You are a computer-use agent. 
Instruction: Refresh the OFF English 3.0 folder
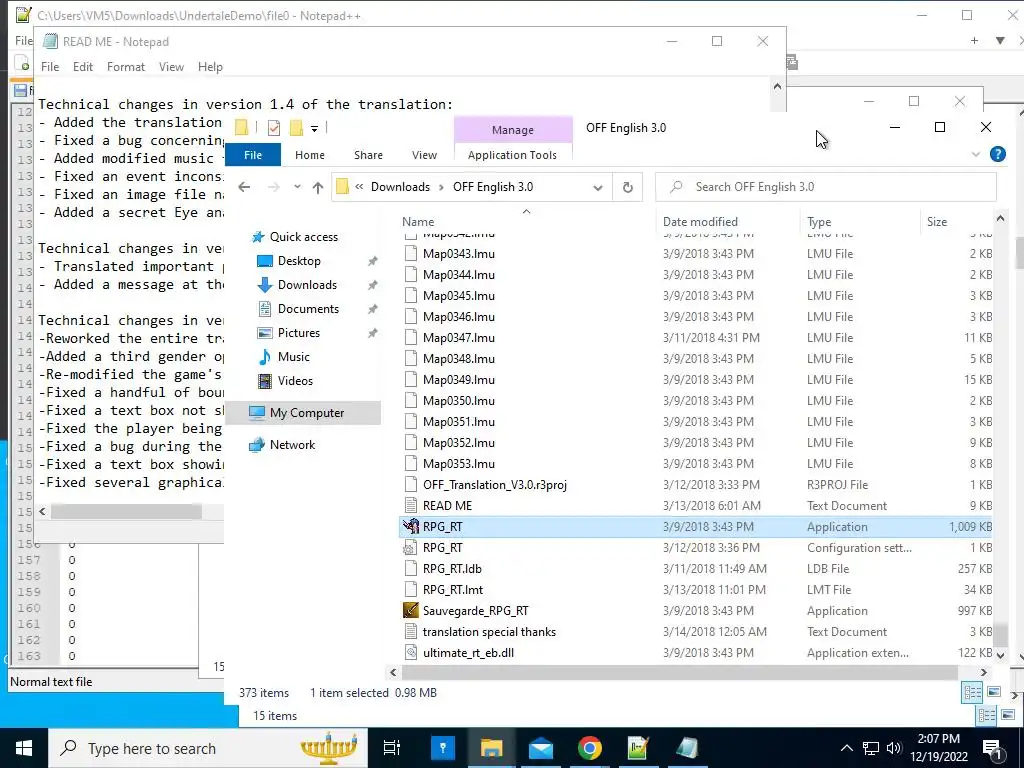[x=628, y=187]
